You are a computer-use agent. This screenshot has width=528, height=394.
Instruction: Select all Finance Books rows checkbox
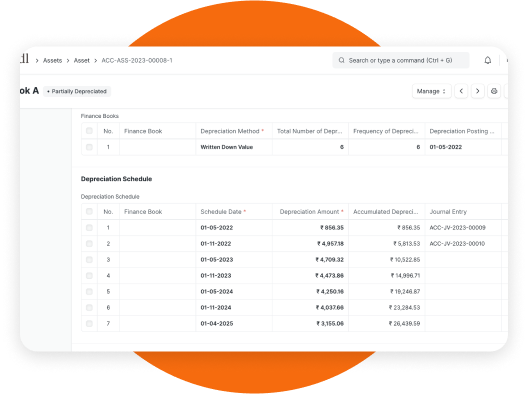89,131
